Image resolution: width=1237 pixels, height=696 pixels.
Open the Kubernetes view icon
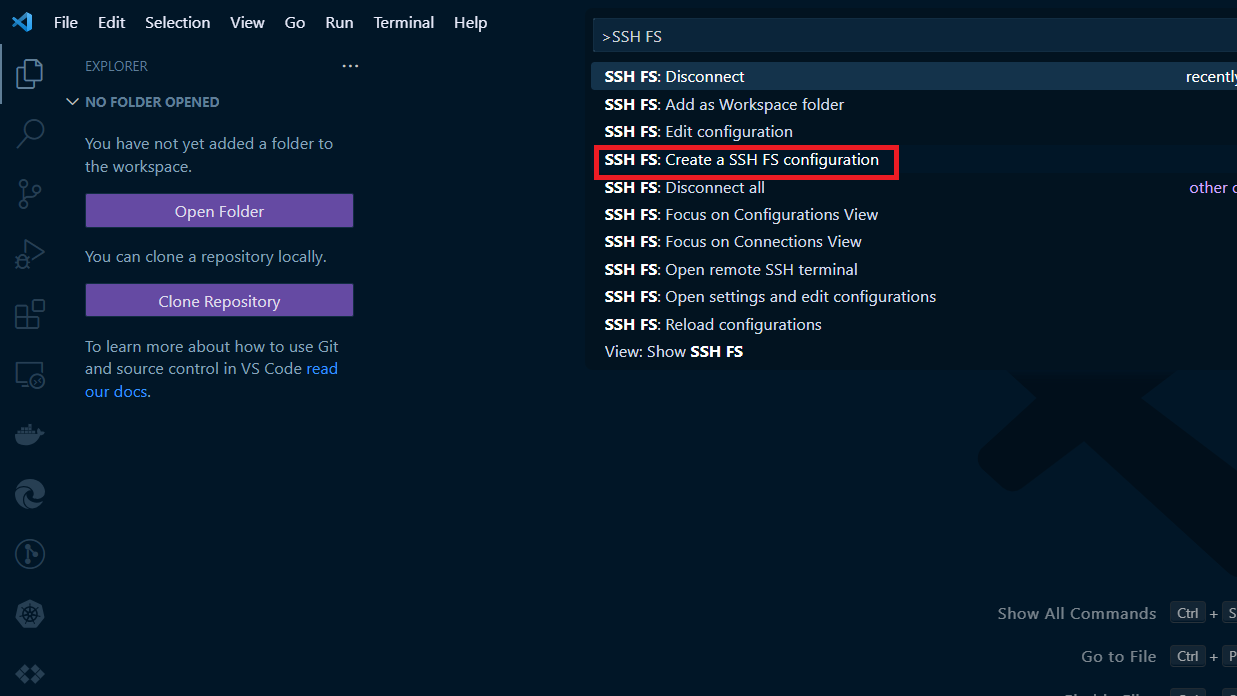click(x=30, y=613)
